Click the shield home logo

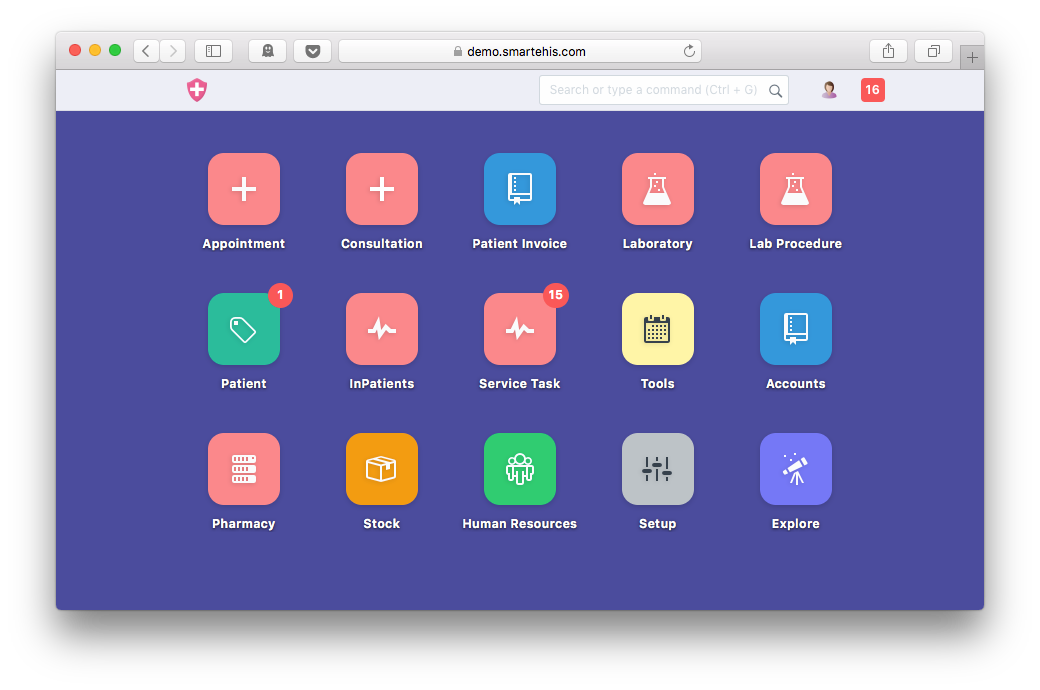[197, 90]
